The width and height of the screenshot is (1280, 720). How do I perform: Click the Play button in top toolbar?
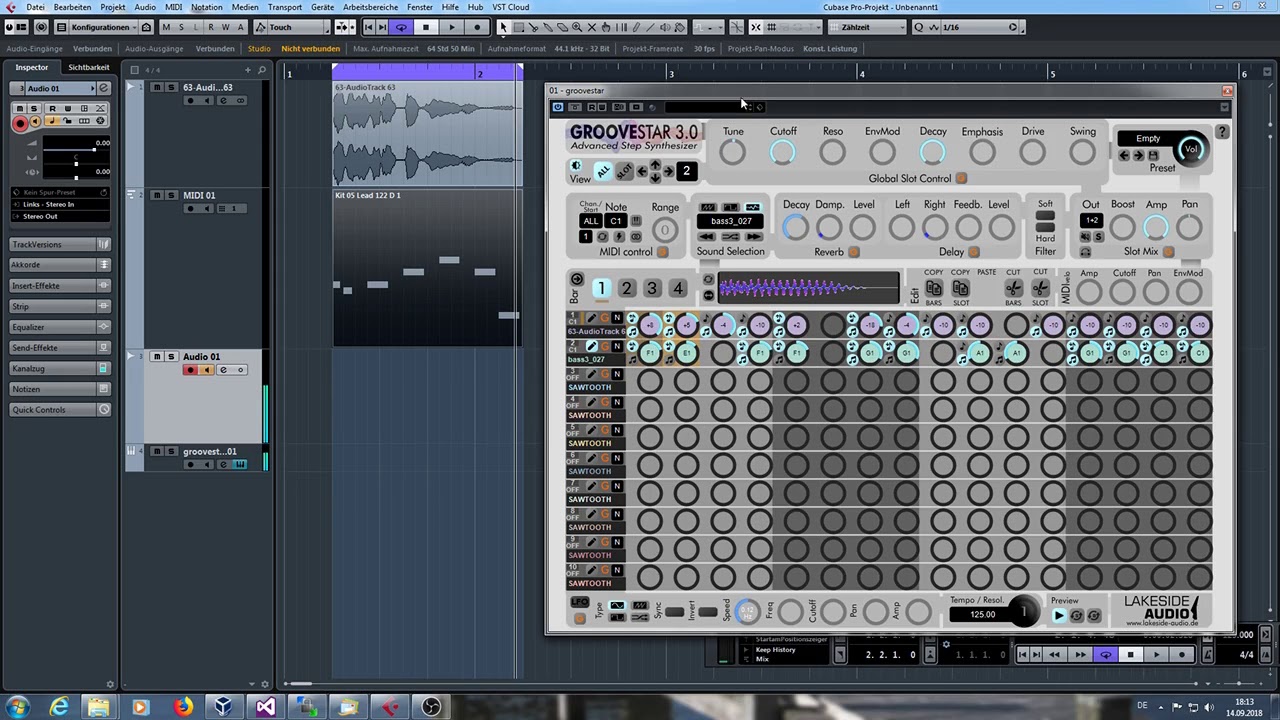pos(452,27)
